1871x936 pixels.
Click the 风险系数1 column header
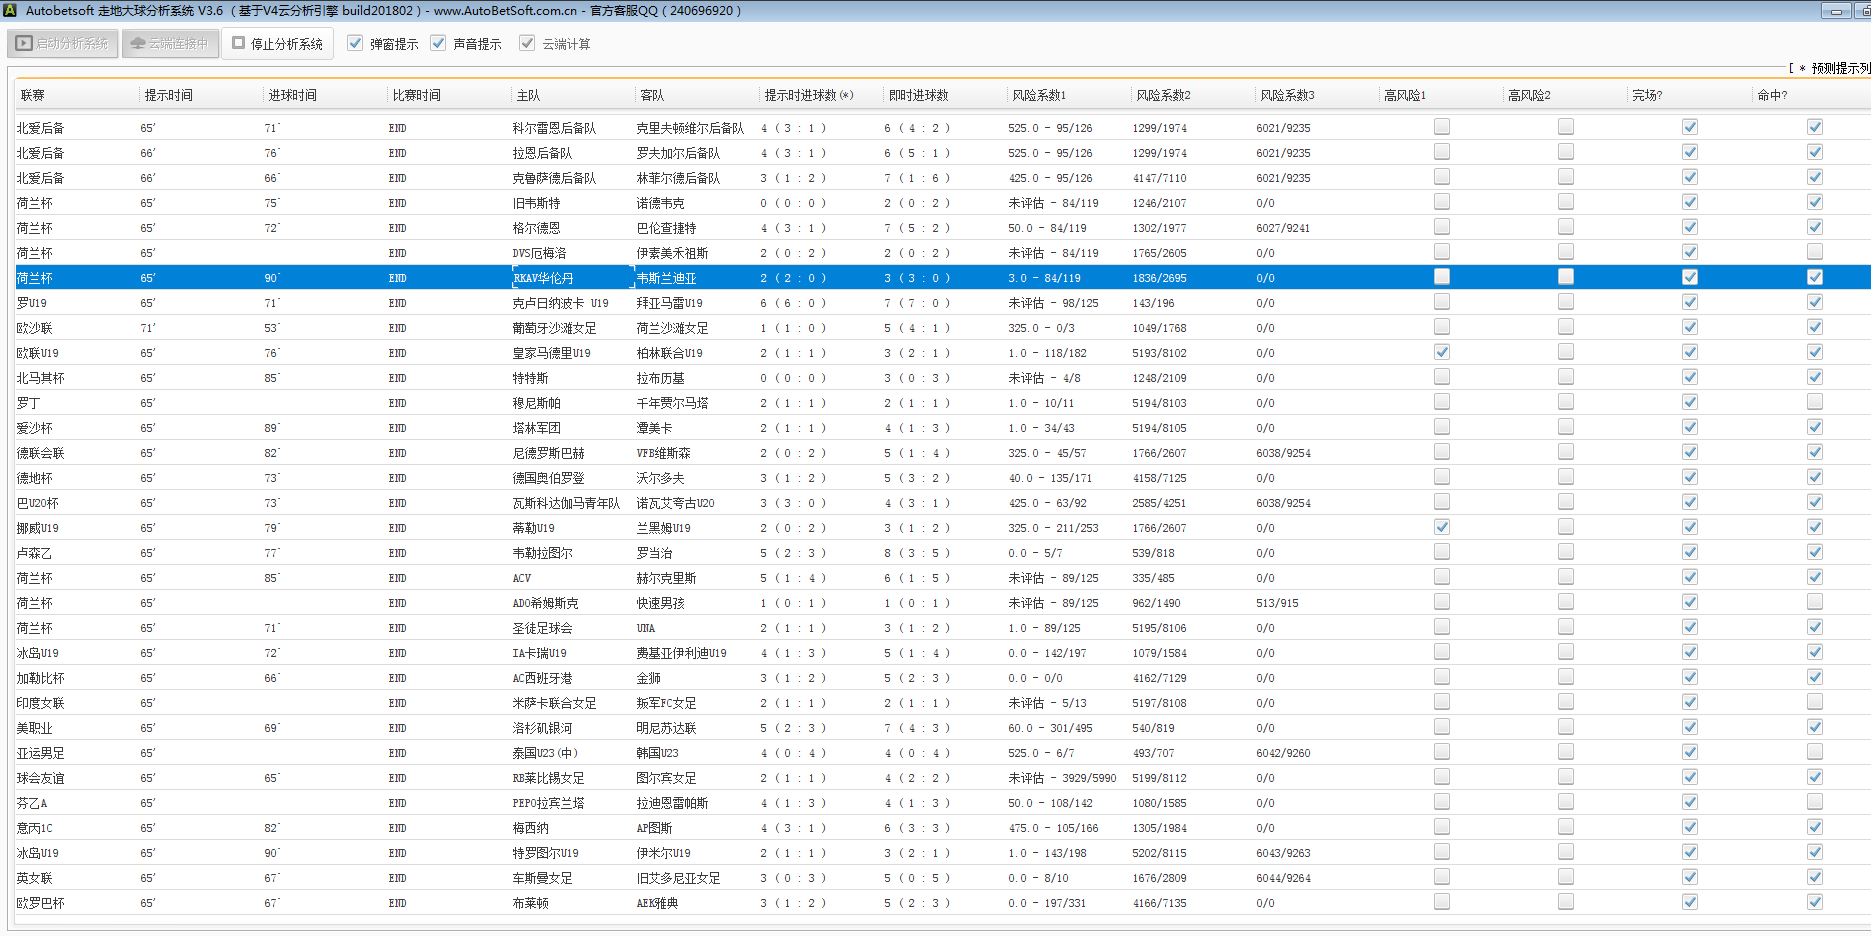point(1038,96)
